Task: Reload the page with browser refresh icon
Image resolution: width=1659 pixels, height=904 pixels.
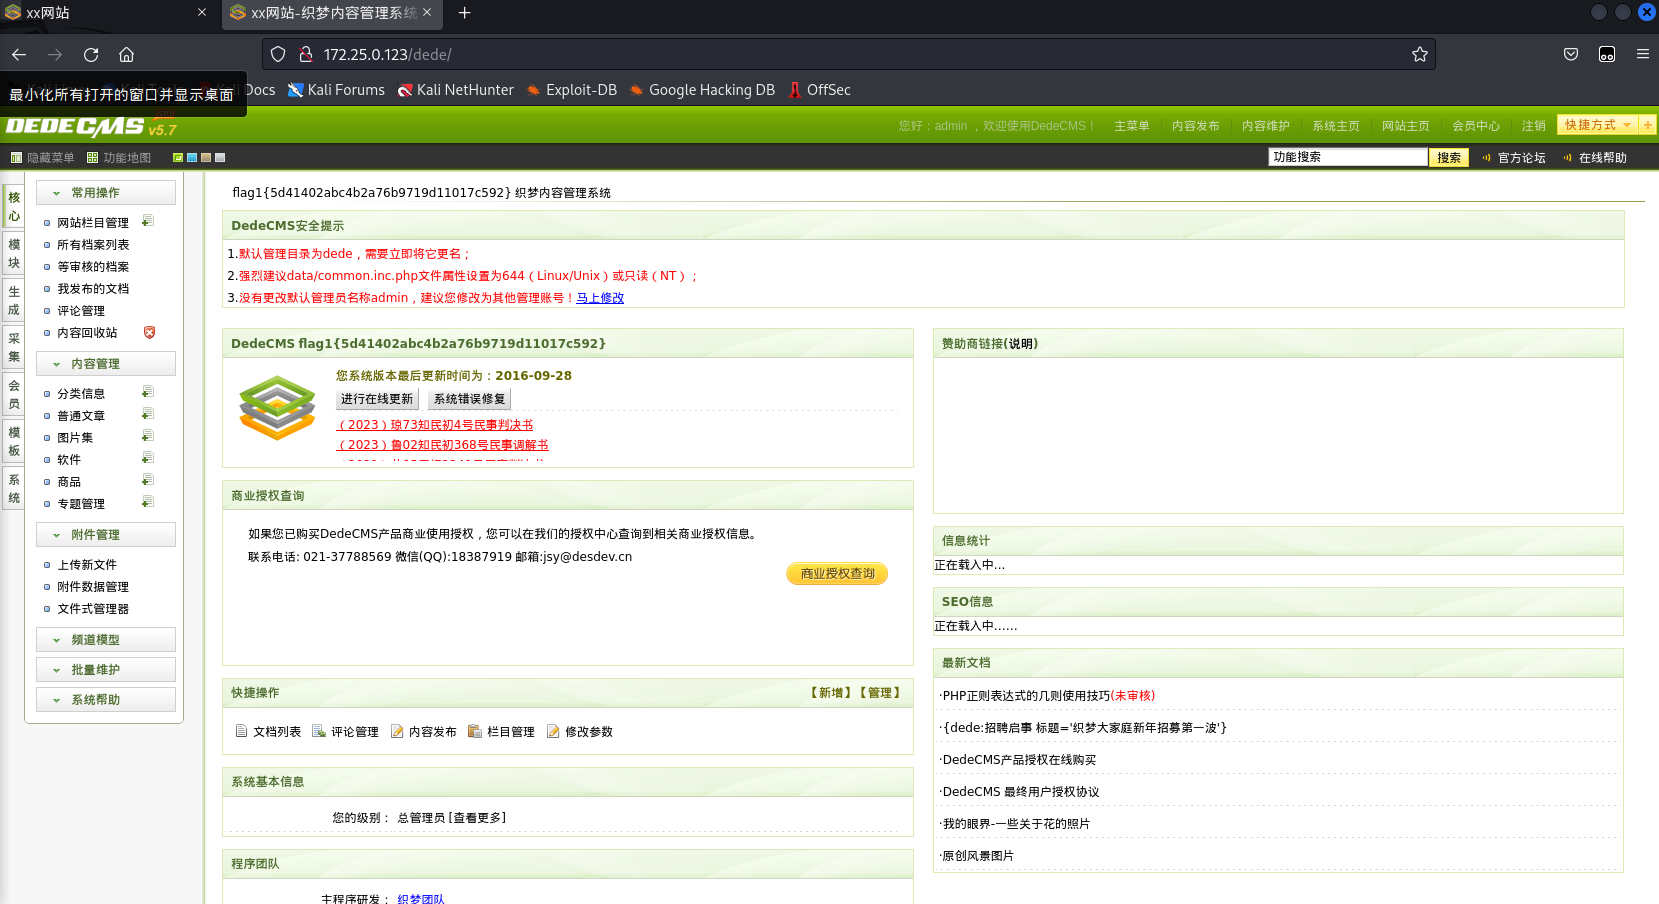Action: click(91, 54)
